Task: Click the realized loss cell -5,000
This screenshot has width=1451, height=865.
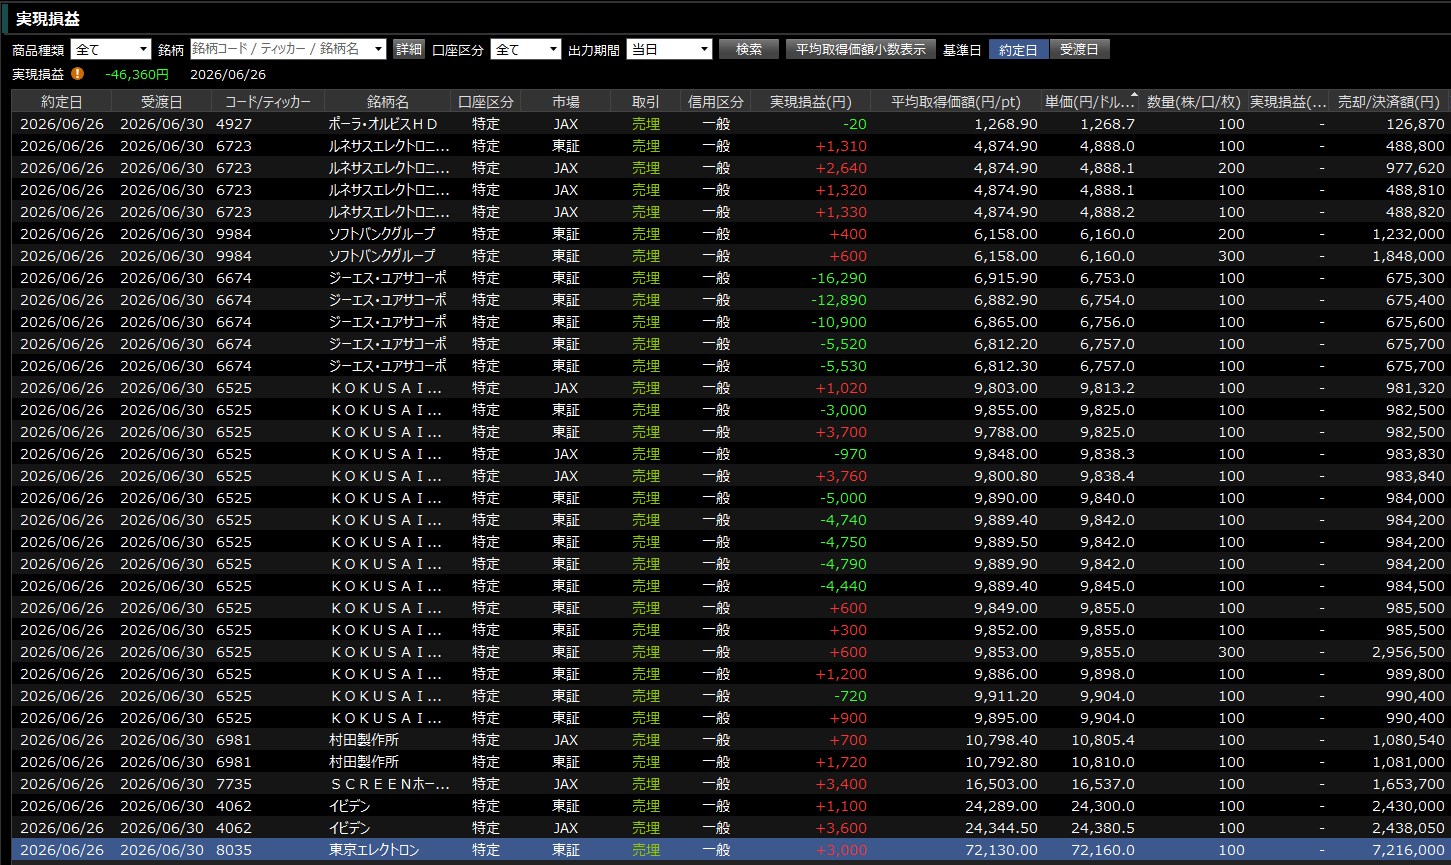Action: pos(843,498)
